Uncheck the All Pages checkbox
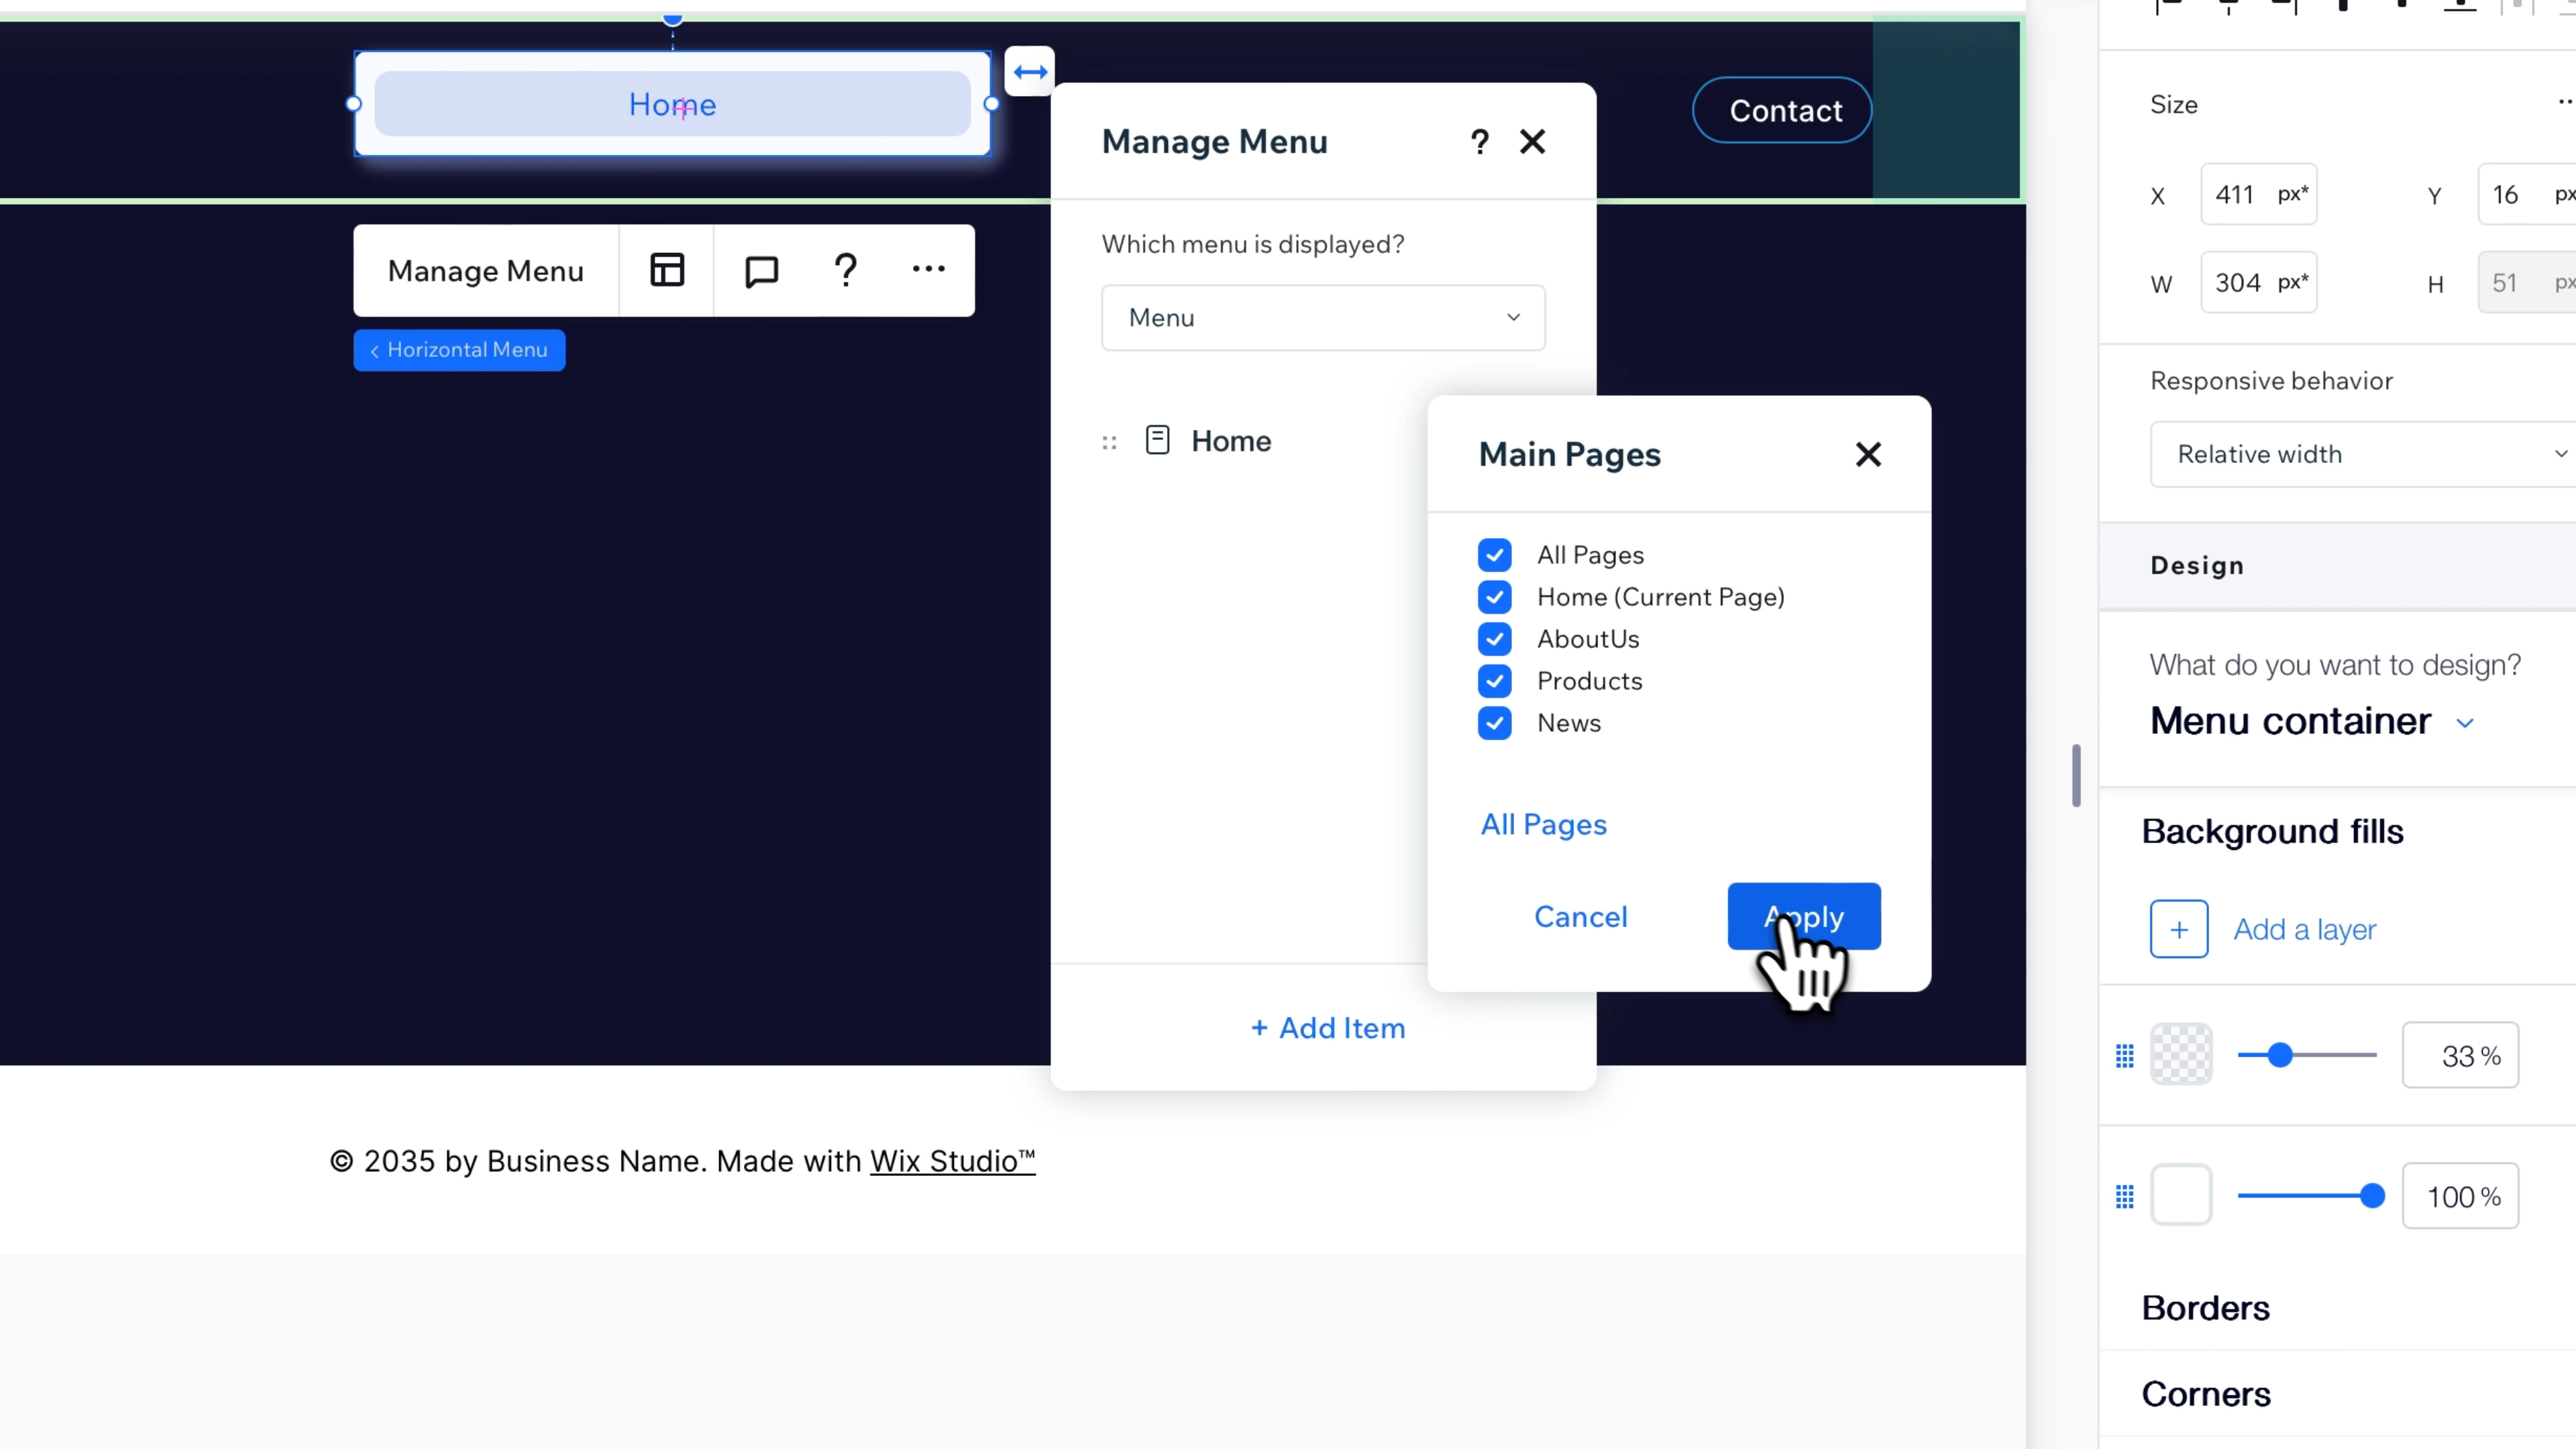The height and width of the screenshot is (1449, 2576). 1494,555
